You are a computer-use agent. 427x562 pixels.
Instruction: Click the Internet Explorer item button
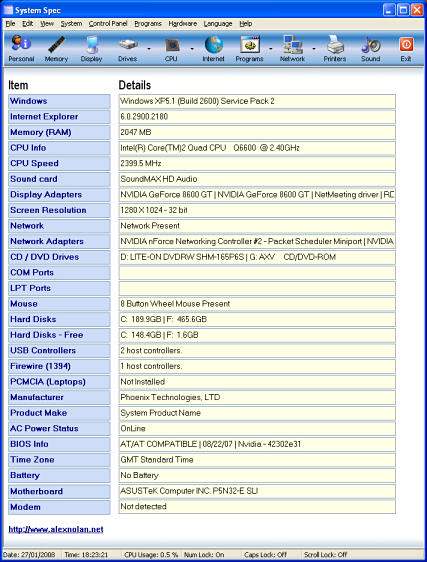pos(59,117)
